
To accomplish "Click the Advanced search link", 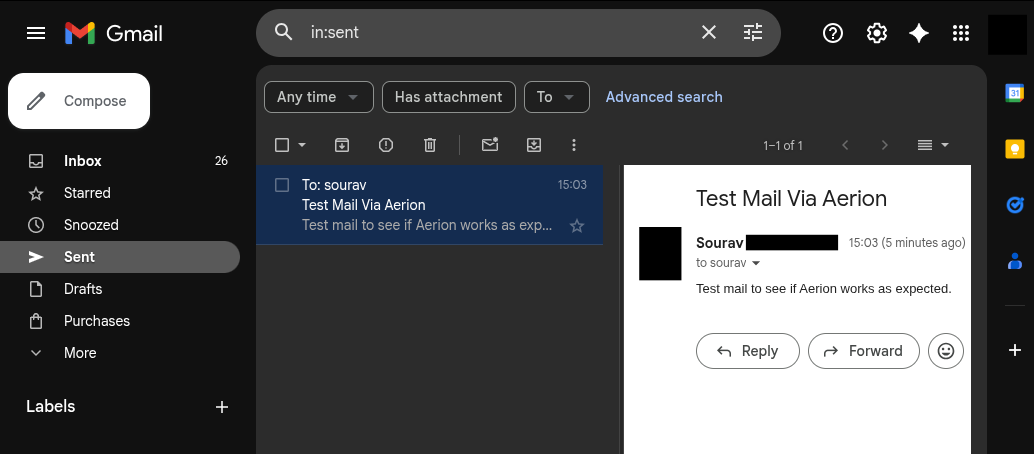I will [x=664, y=97].
